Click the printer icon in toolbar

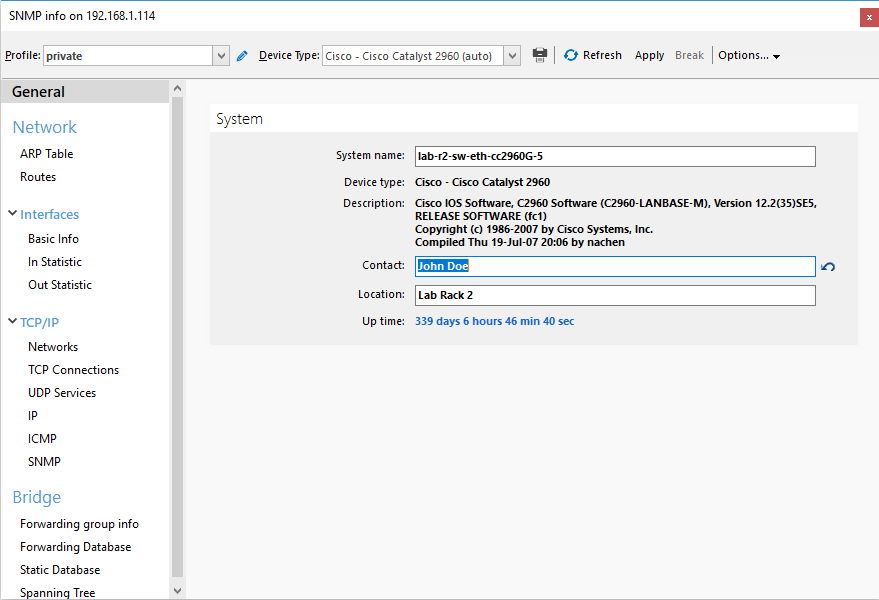point(539,55)
